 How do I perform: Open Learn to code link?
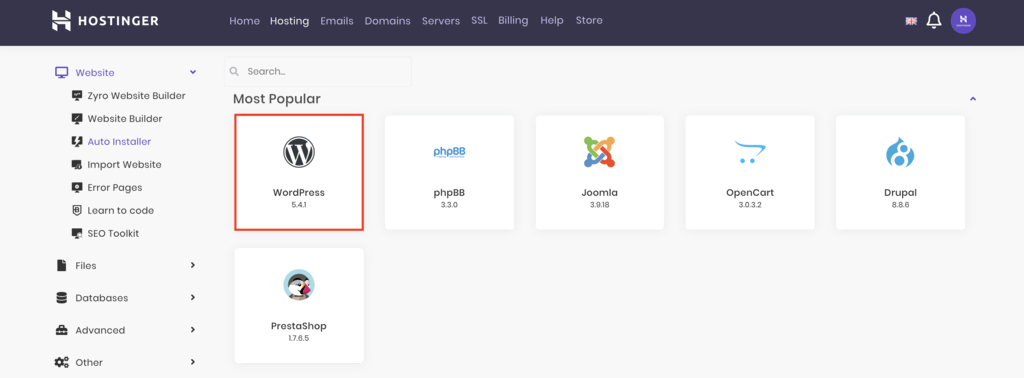pos(121,210)
